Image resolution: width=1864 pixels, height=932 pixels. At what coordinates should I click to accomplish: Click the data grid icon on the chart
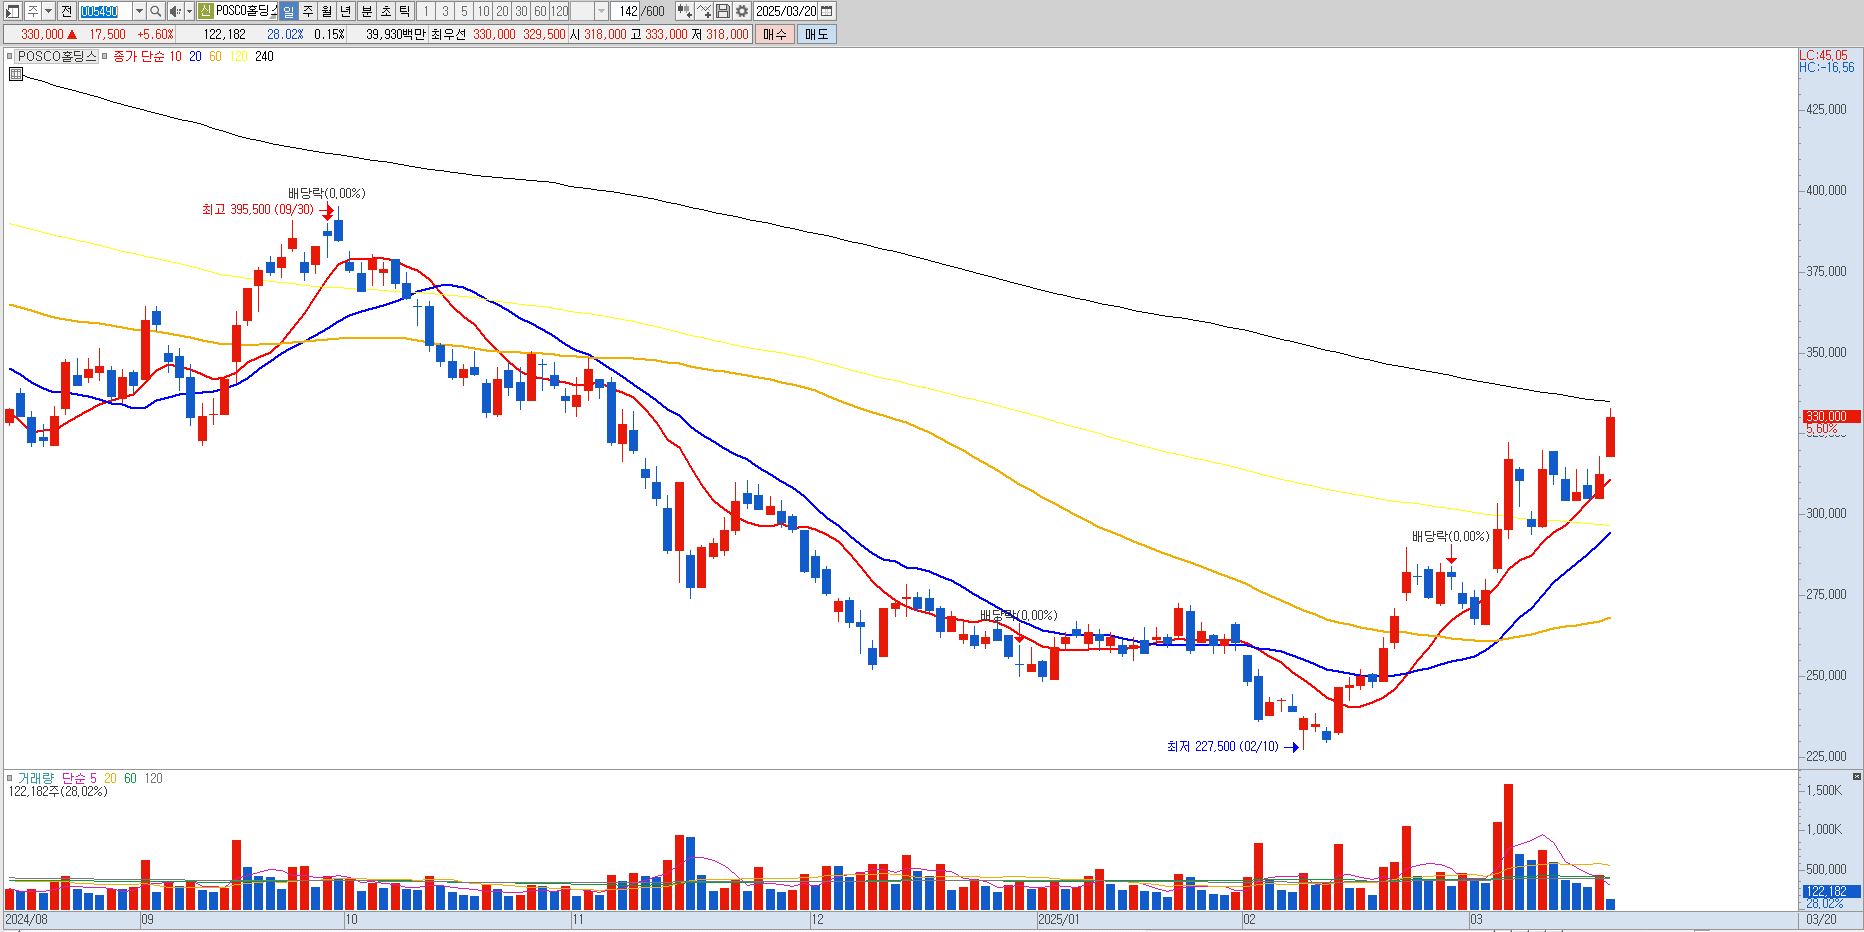[x=15, y=74]
